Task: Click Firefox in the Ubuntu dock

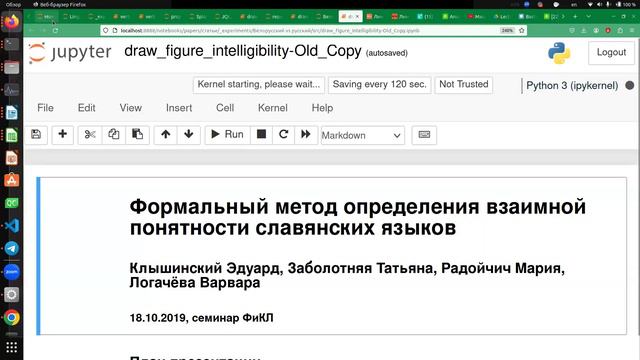Action: click(x=11, y=21)
